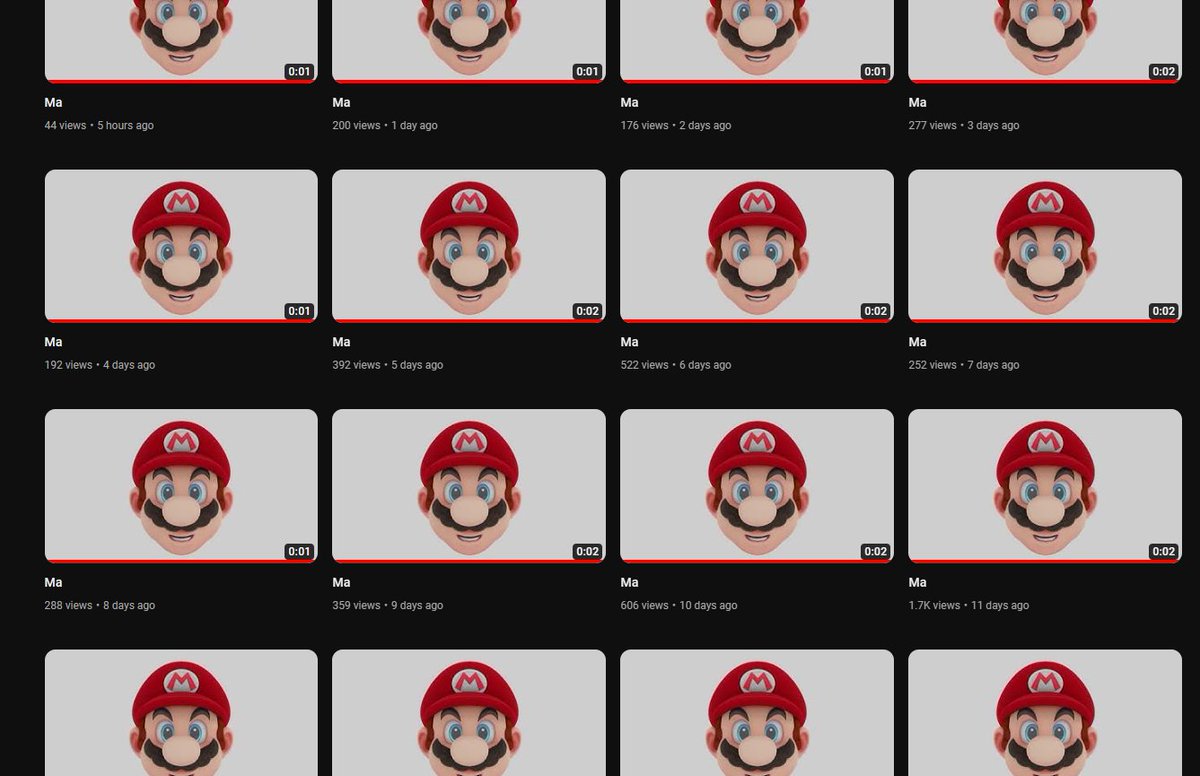Click the 0:02 badge on the 606 views video
The width and height of the screenshot is (1200, 776).
click(873, 551)
